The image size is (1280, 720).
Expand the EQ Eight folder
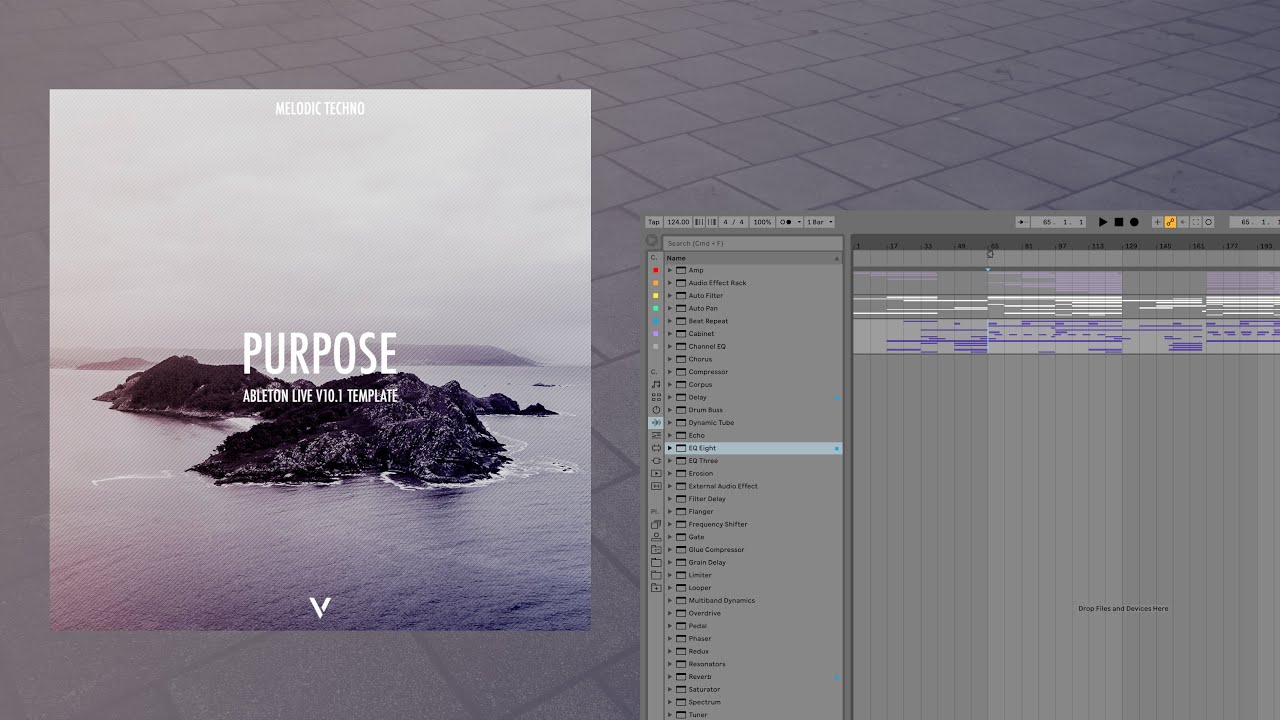coord(670,448)
